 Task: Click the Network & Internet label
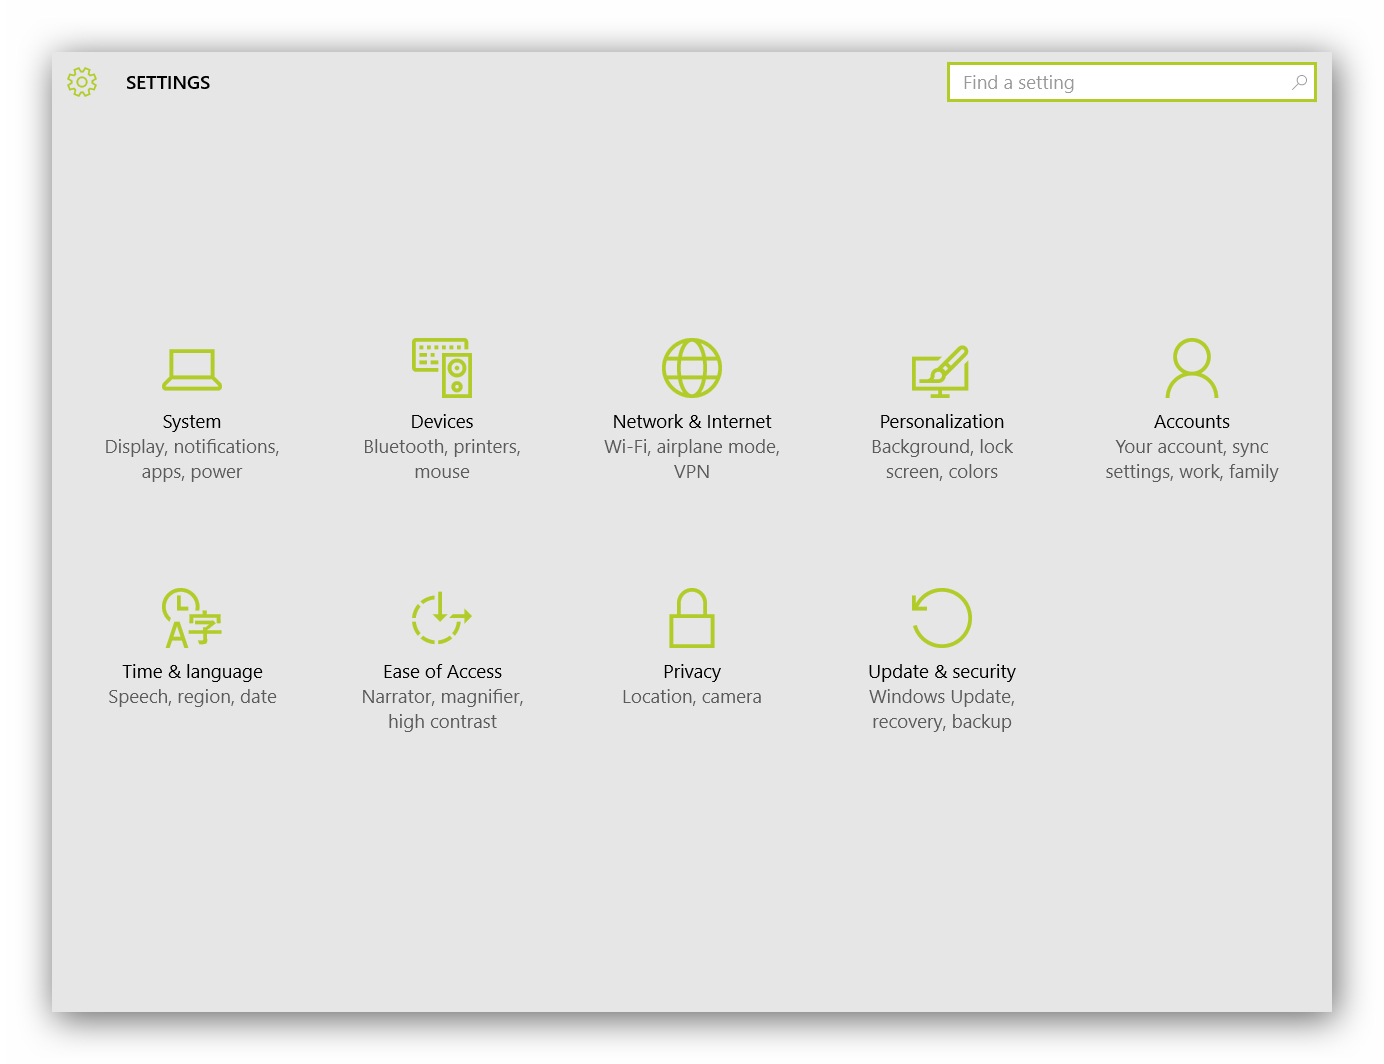692,421
